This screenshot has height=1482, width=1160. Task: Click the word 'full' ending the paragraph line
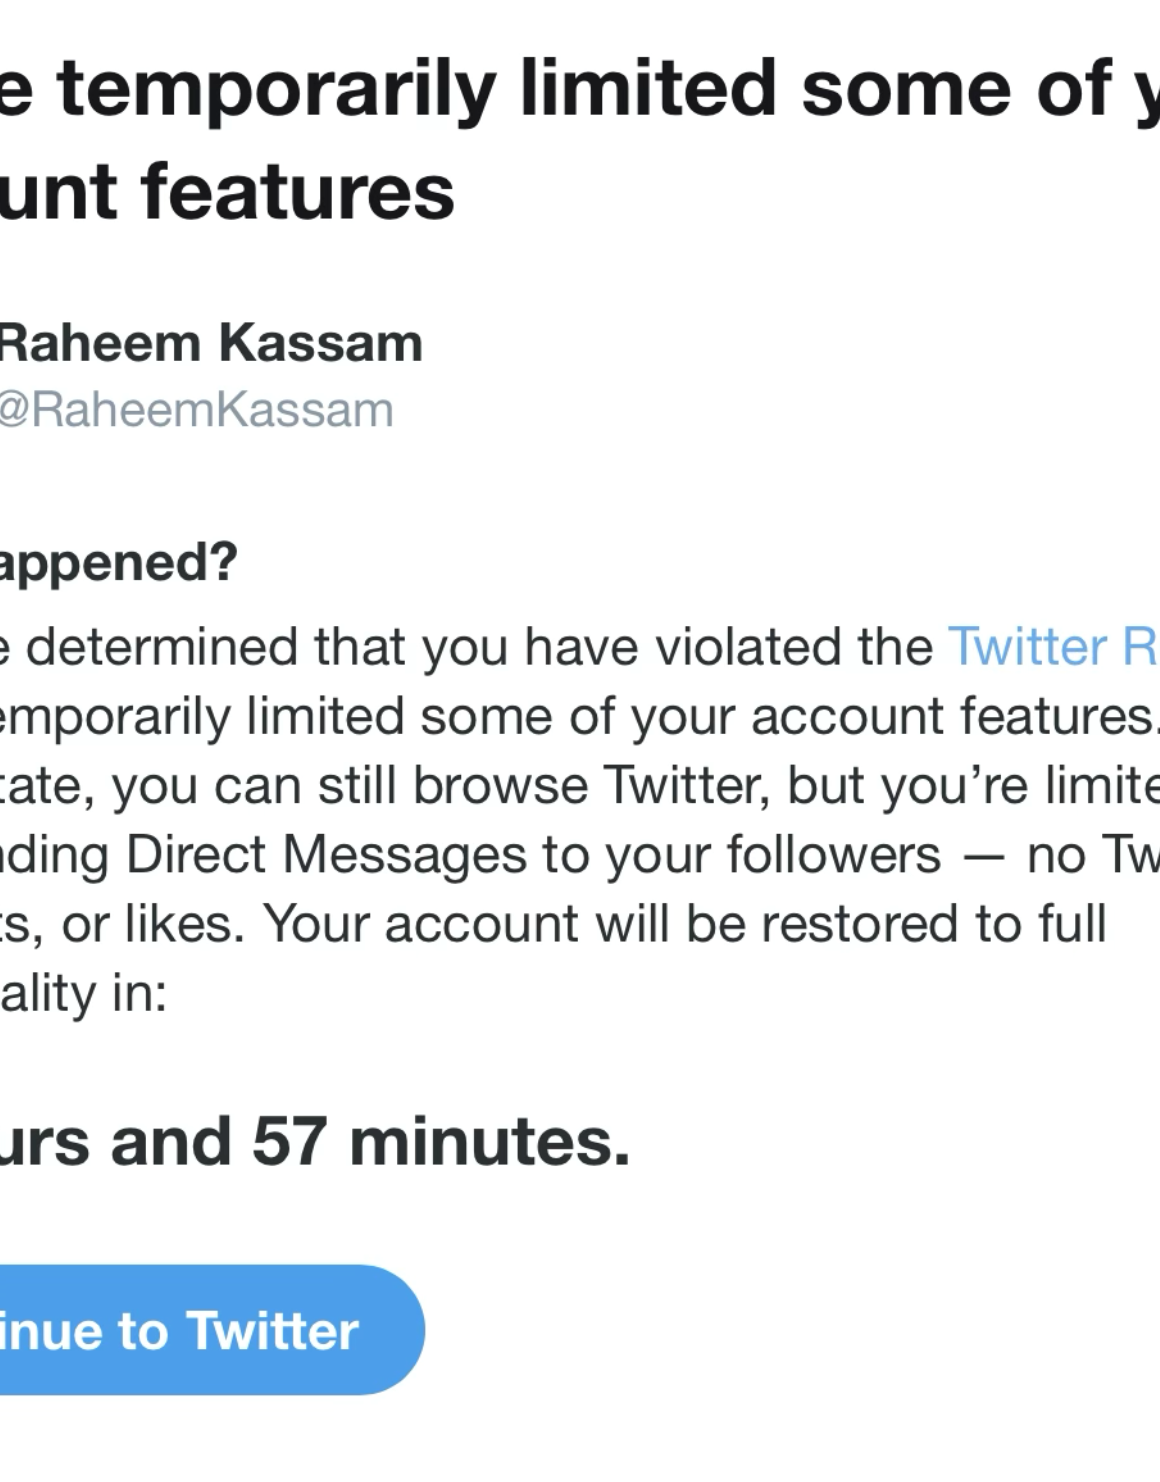1071,924
